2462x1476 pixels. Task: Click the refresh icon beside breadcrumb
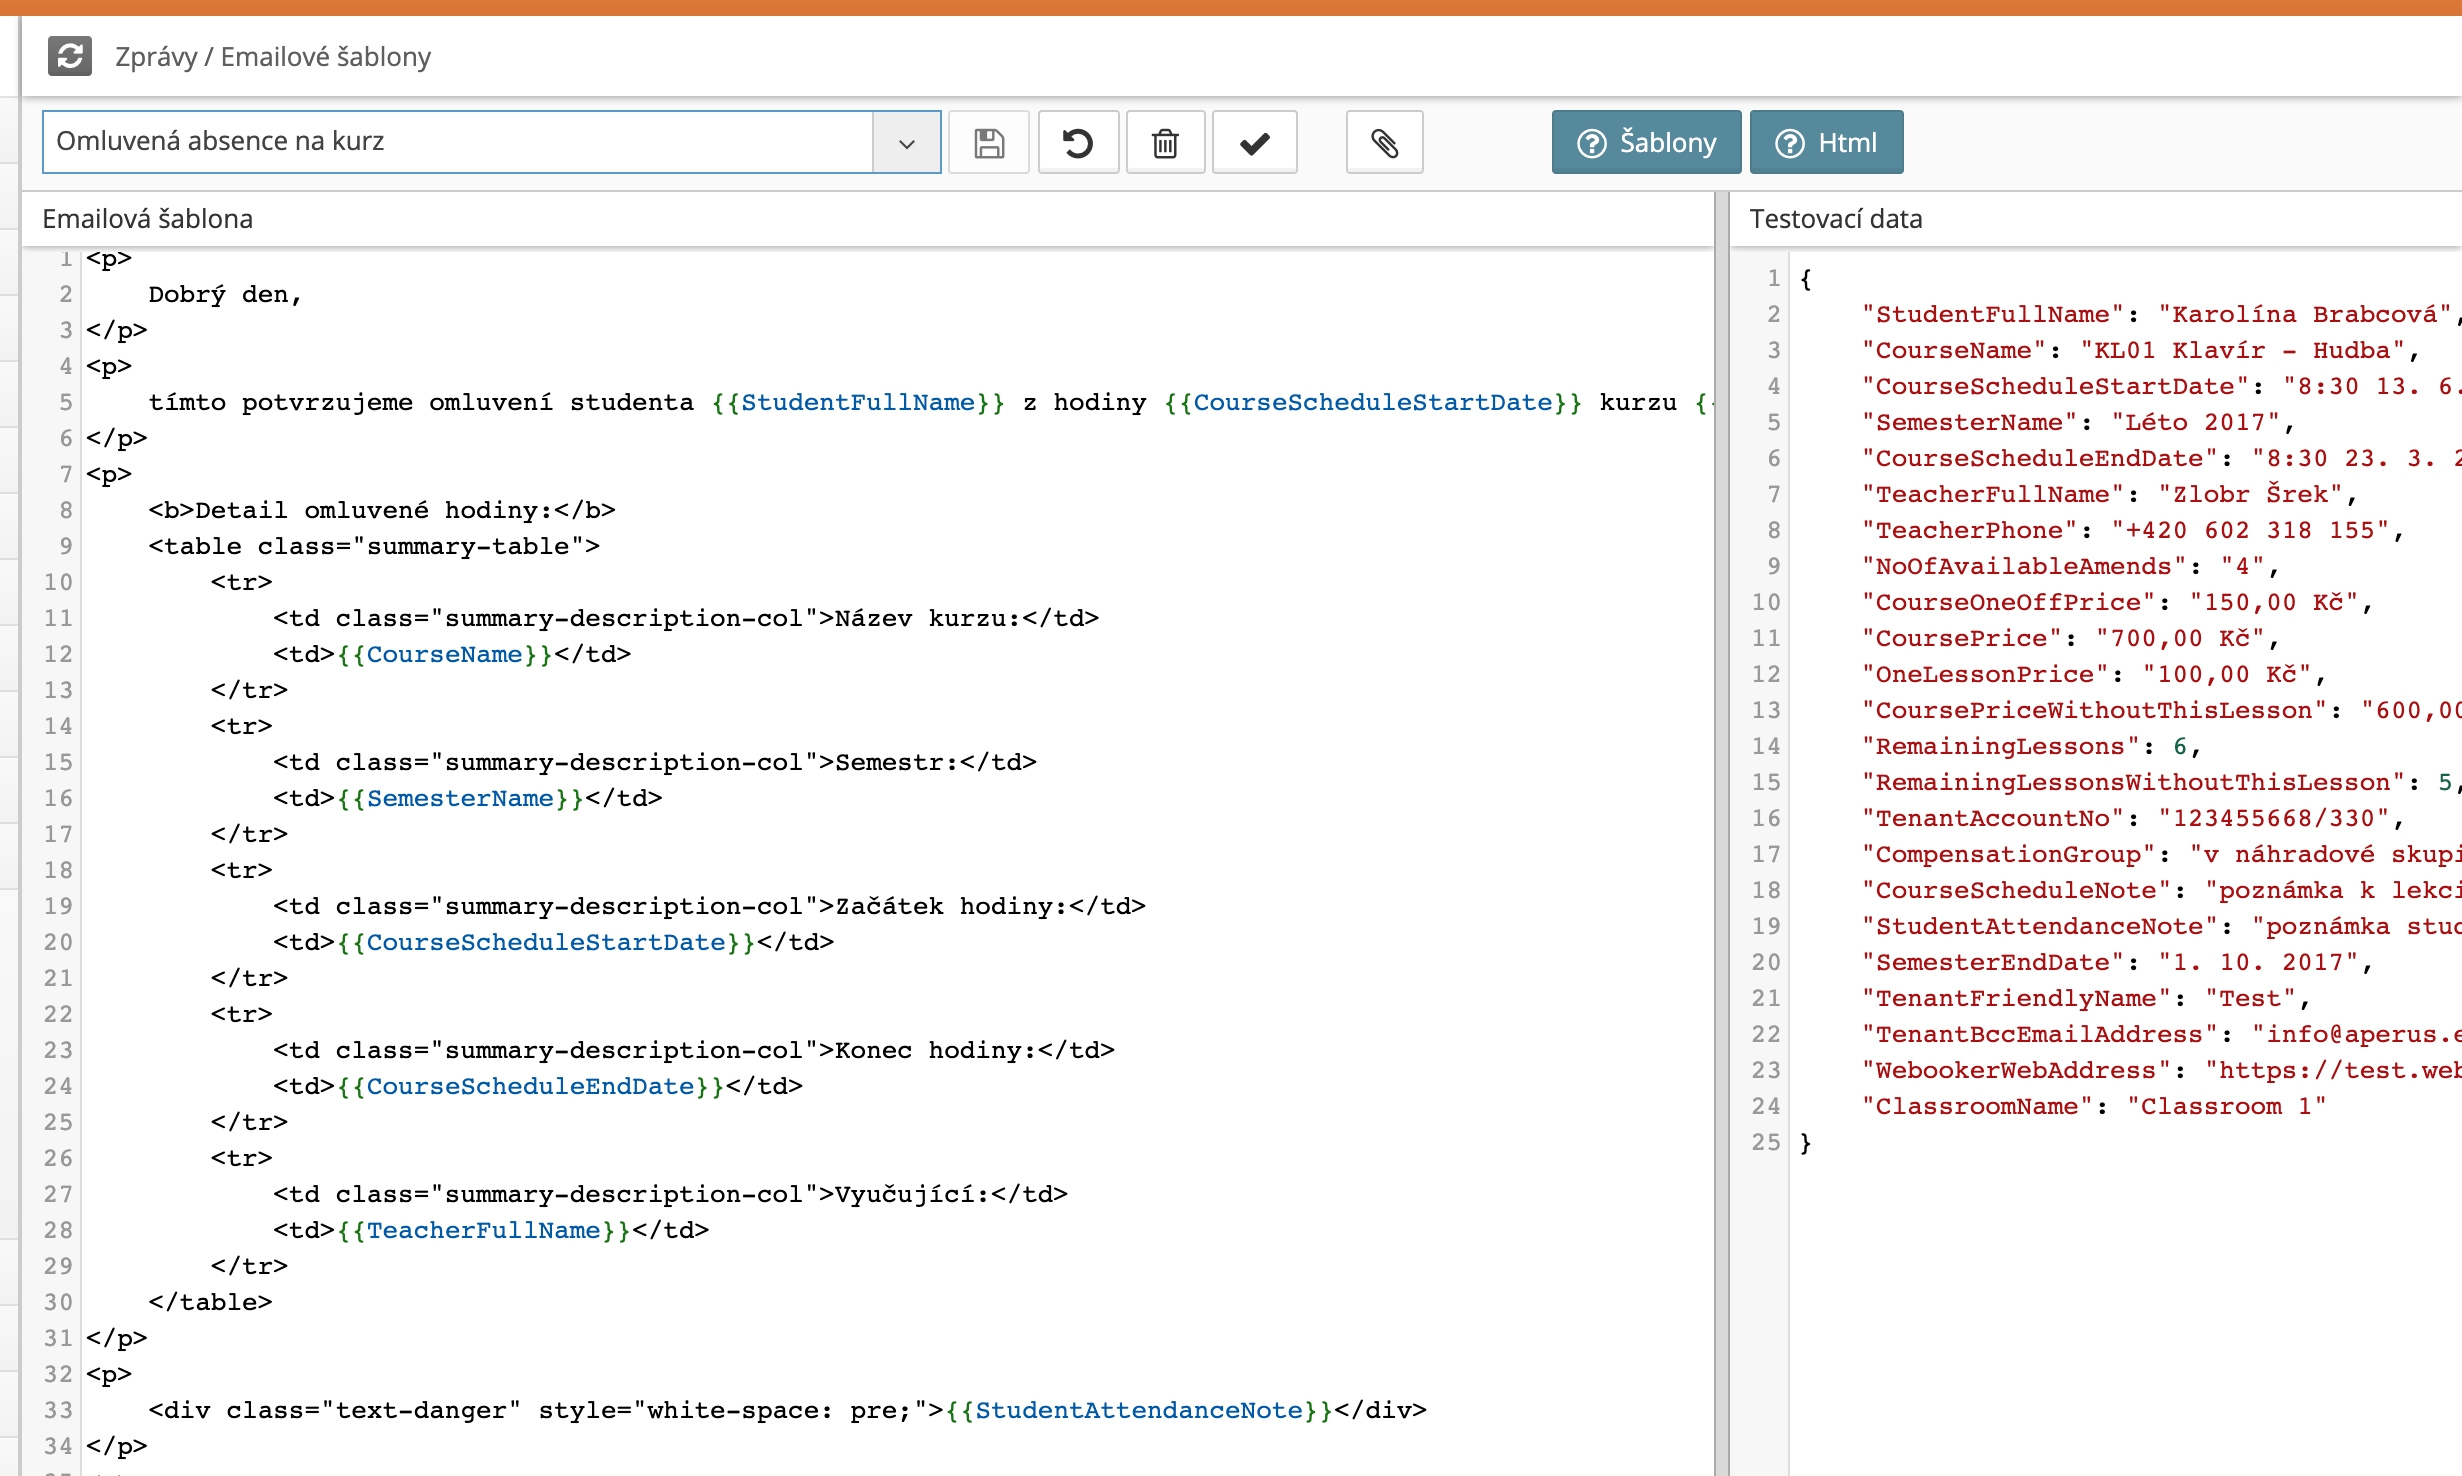70,56
